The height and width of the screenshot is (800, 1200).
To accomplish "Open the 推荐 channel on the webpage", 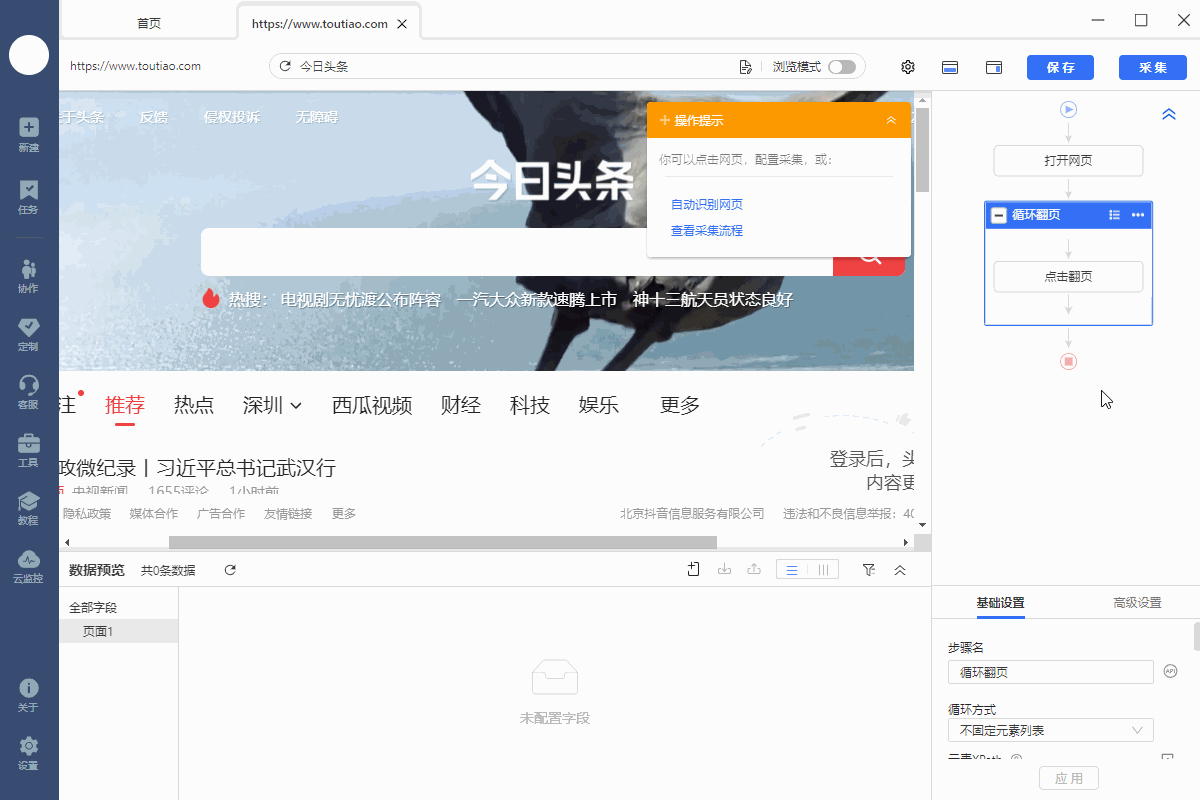I will click(x=125, y=405).
